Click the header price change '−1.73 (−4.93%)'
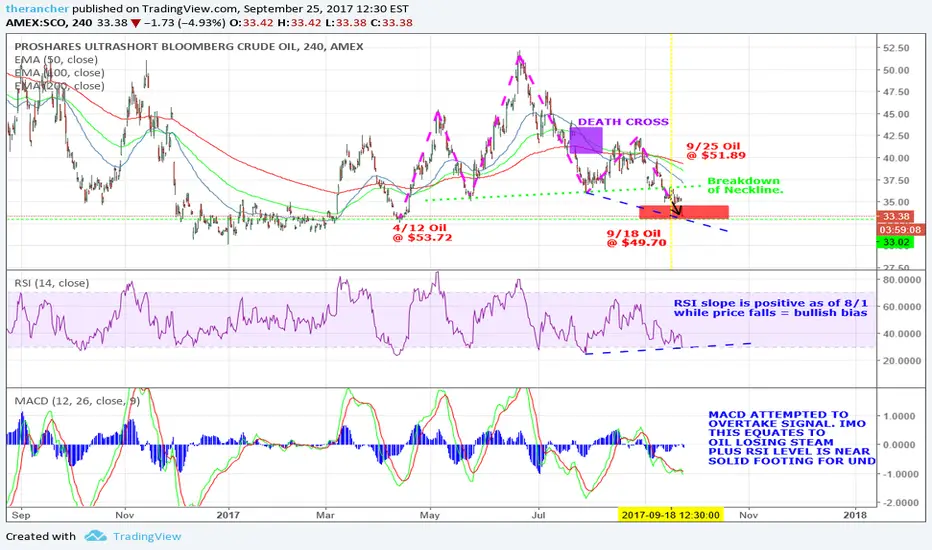This screenshot has width=932, height=550. [x=184, y=23]
